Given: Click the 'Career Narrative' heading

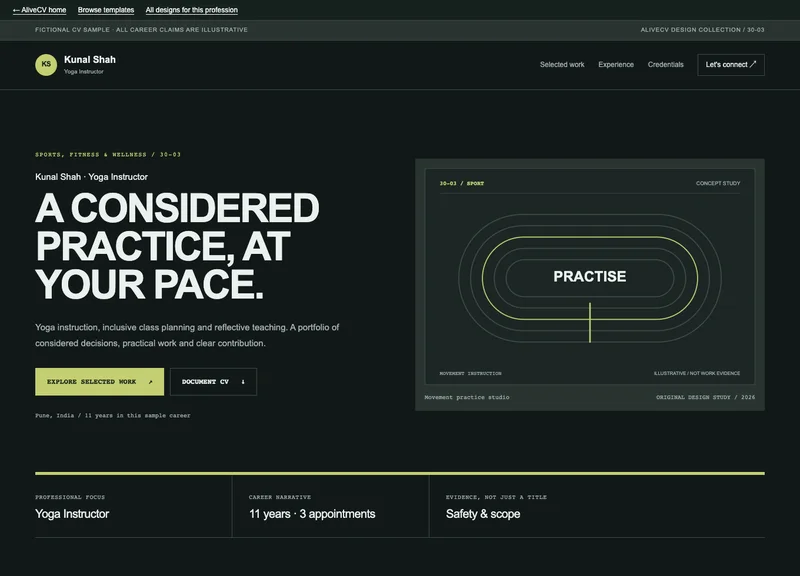Looking at the screenshot, I should (280, 497).
